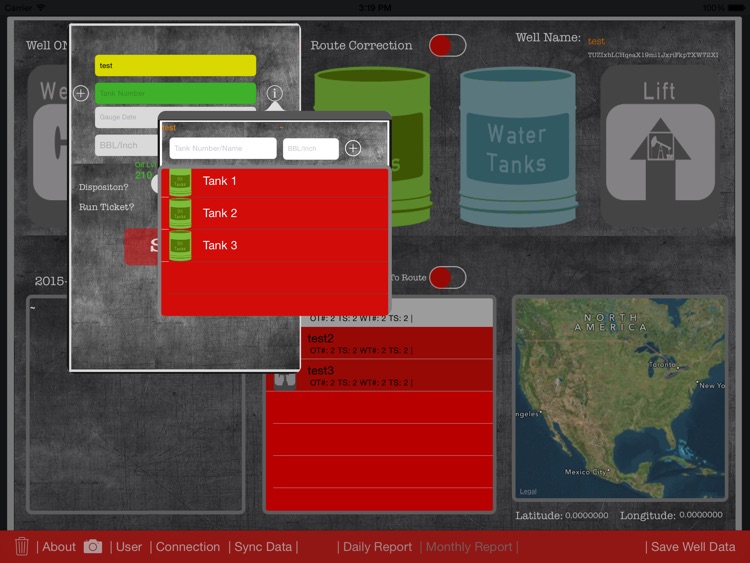Click the Legal link on the map

528,492
